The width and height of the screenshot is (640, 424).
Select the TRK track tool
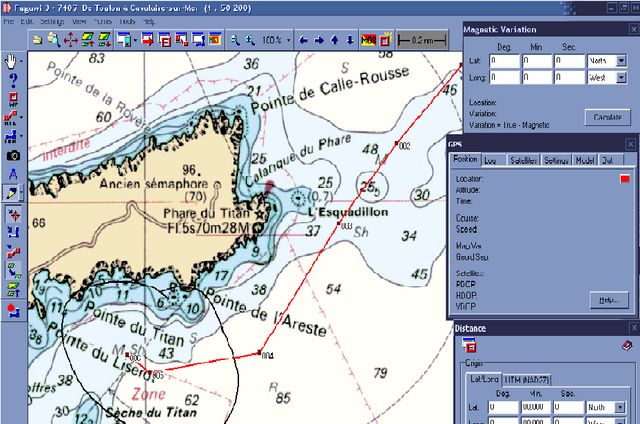11,136
